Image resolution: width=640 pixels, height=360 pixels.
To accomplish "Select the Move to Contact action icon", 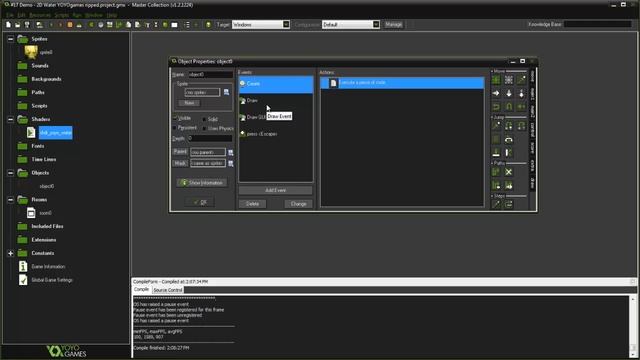I will click(x=496, y=153).
